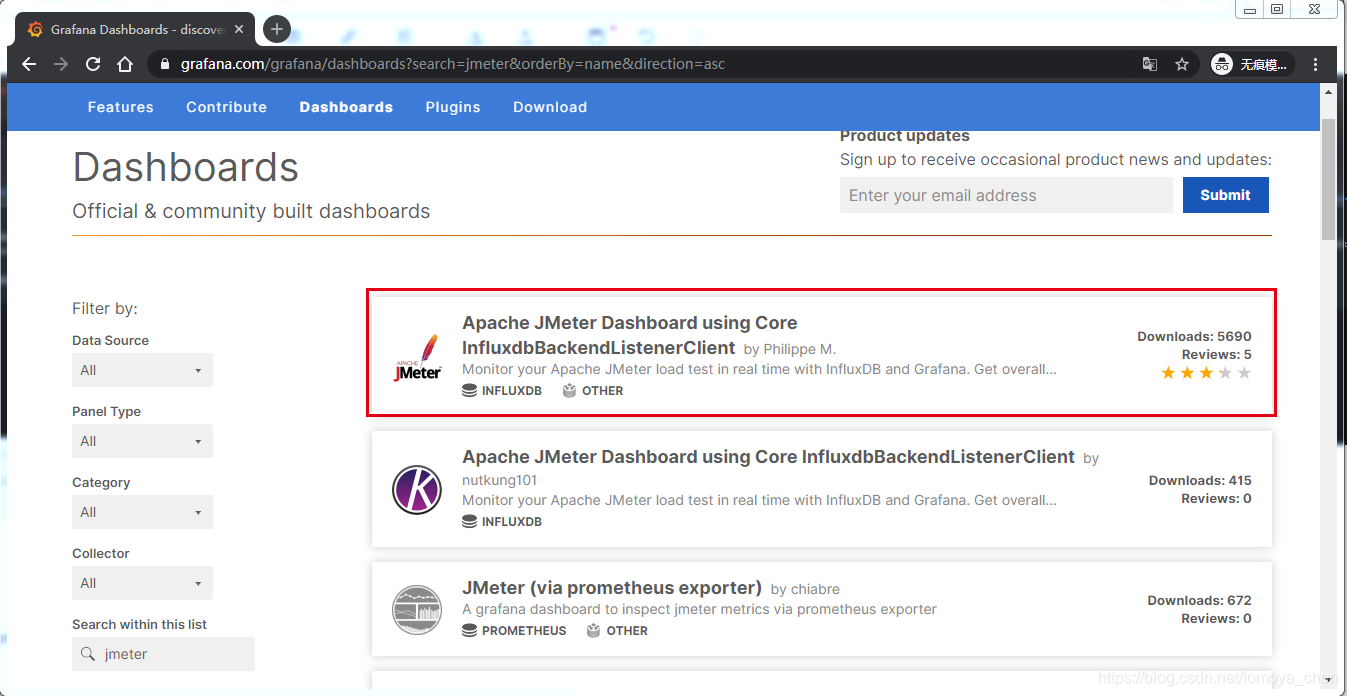
Task: Click the blue Submit button
Action: (x=1225, y=195)
